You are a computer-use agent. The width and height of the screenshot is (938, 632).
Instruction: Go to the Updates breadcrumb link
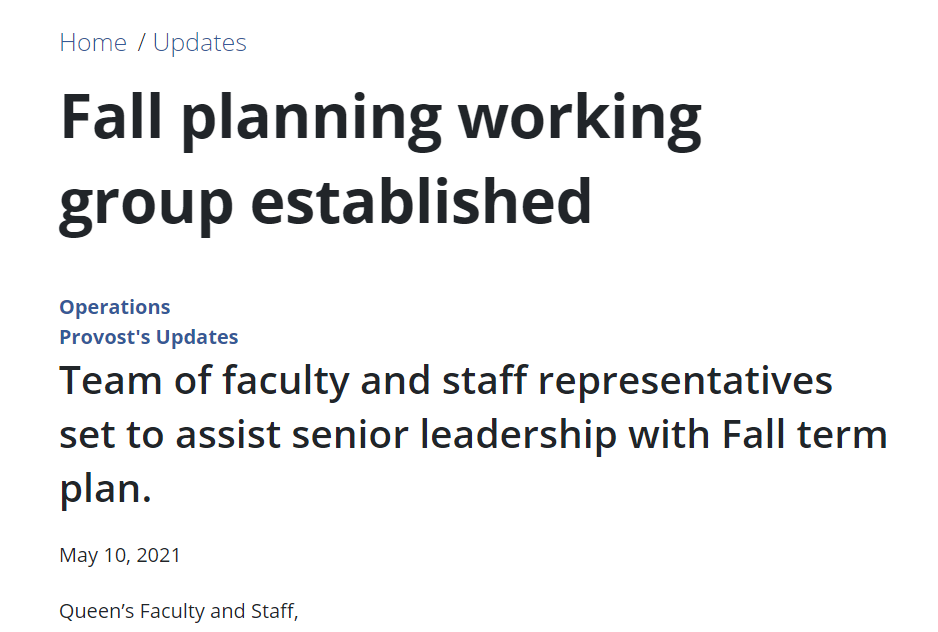[199, 43]
